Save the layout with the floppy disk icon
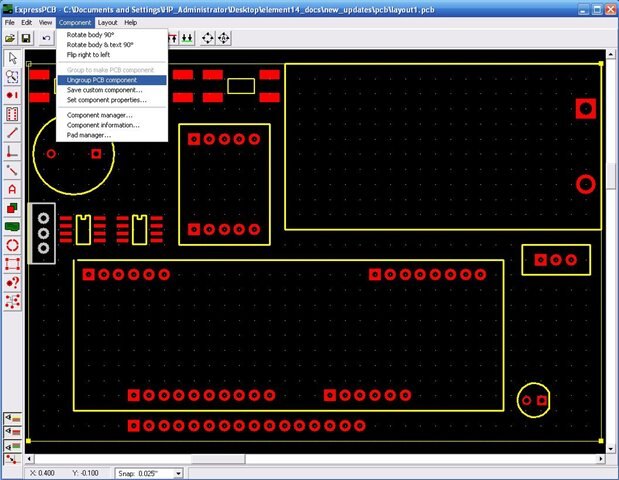This screenshot has width=619, height=480. 27,38
